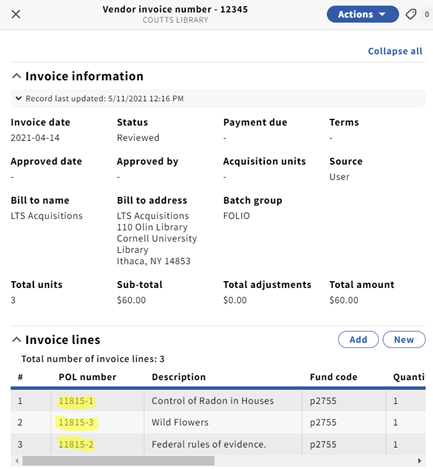This screenshot has width=433, height=469.
Task: Open the Actions dropdown menu
Action: [362, 14]
